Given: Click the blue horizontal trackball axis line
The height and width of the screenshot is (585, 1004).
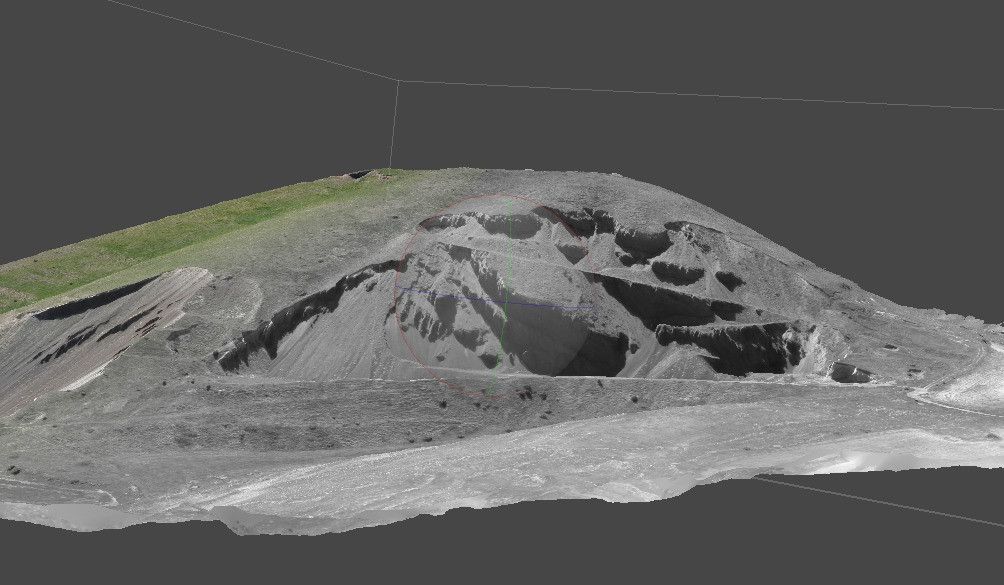Looking at the screenshot, I should coord(450,294).
